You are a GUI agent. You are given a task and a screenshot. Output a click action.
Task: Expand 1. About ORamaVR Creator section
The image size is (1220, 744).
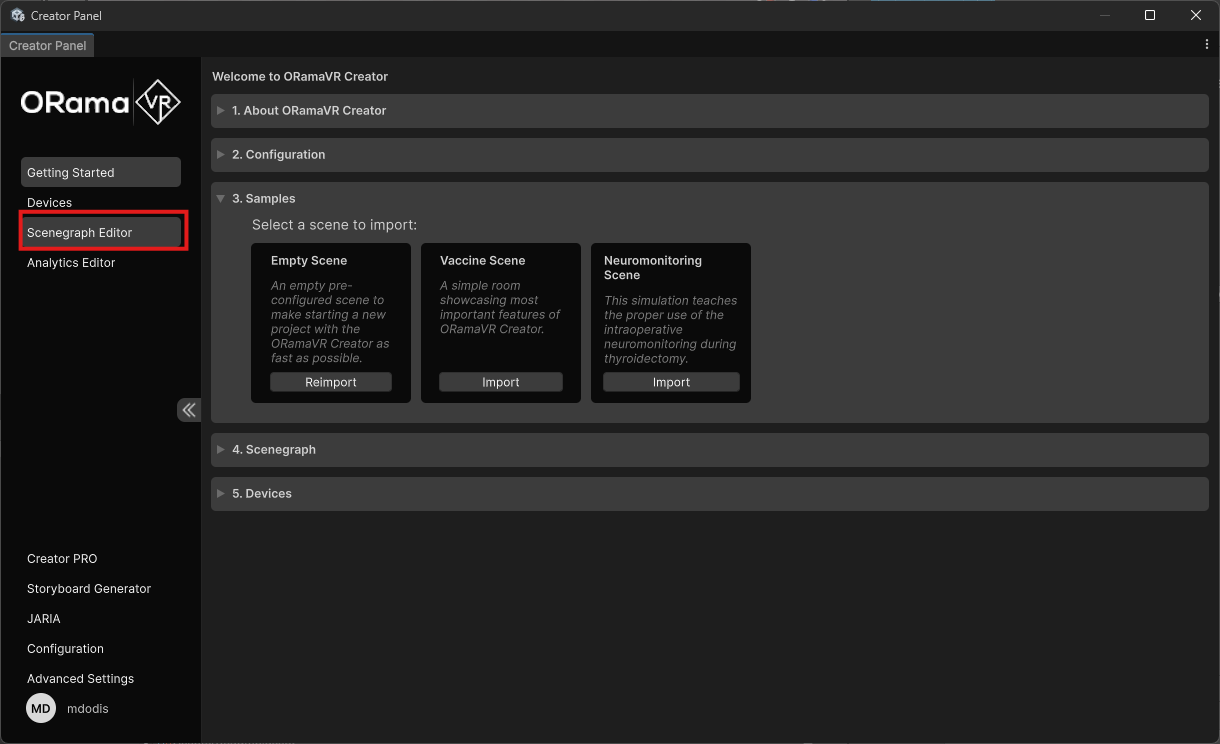point(710,111)
